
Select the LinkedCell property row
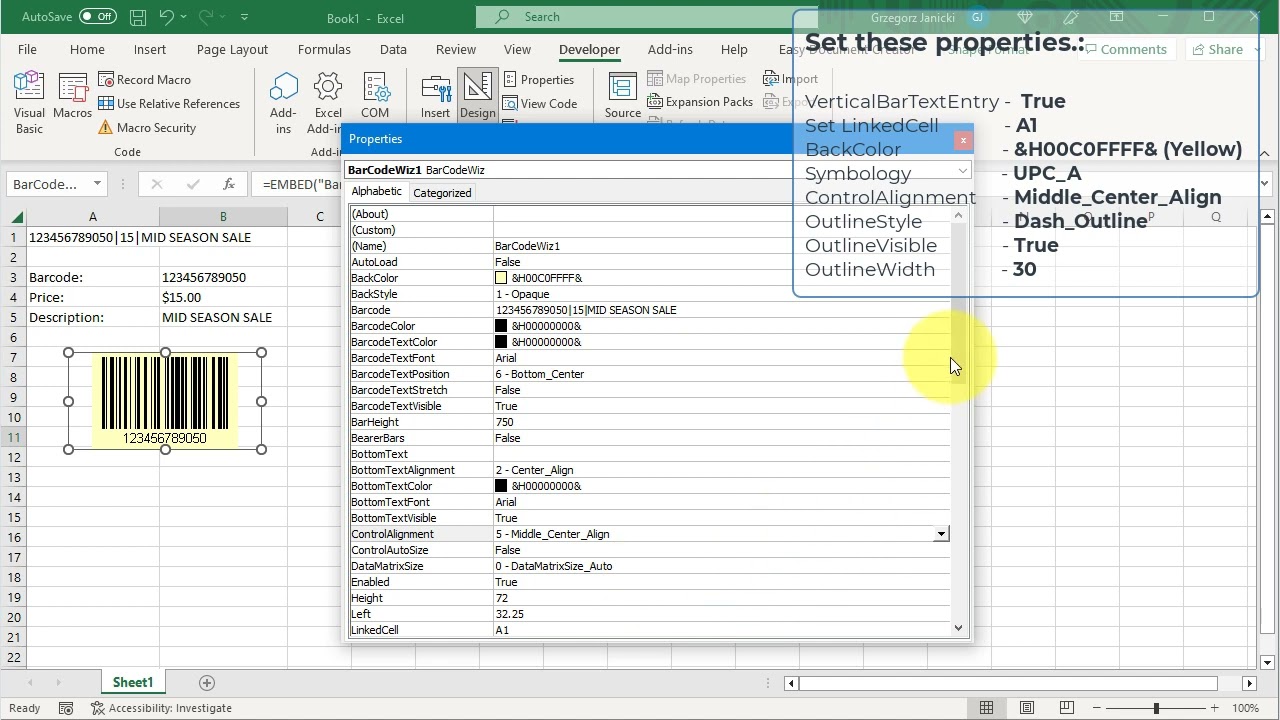coord(650,630)
